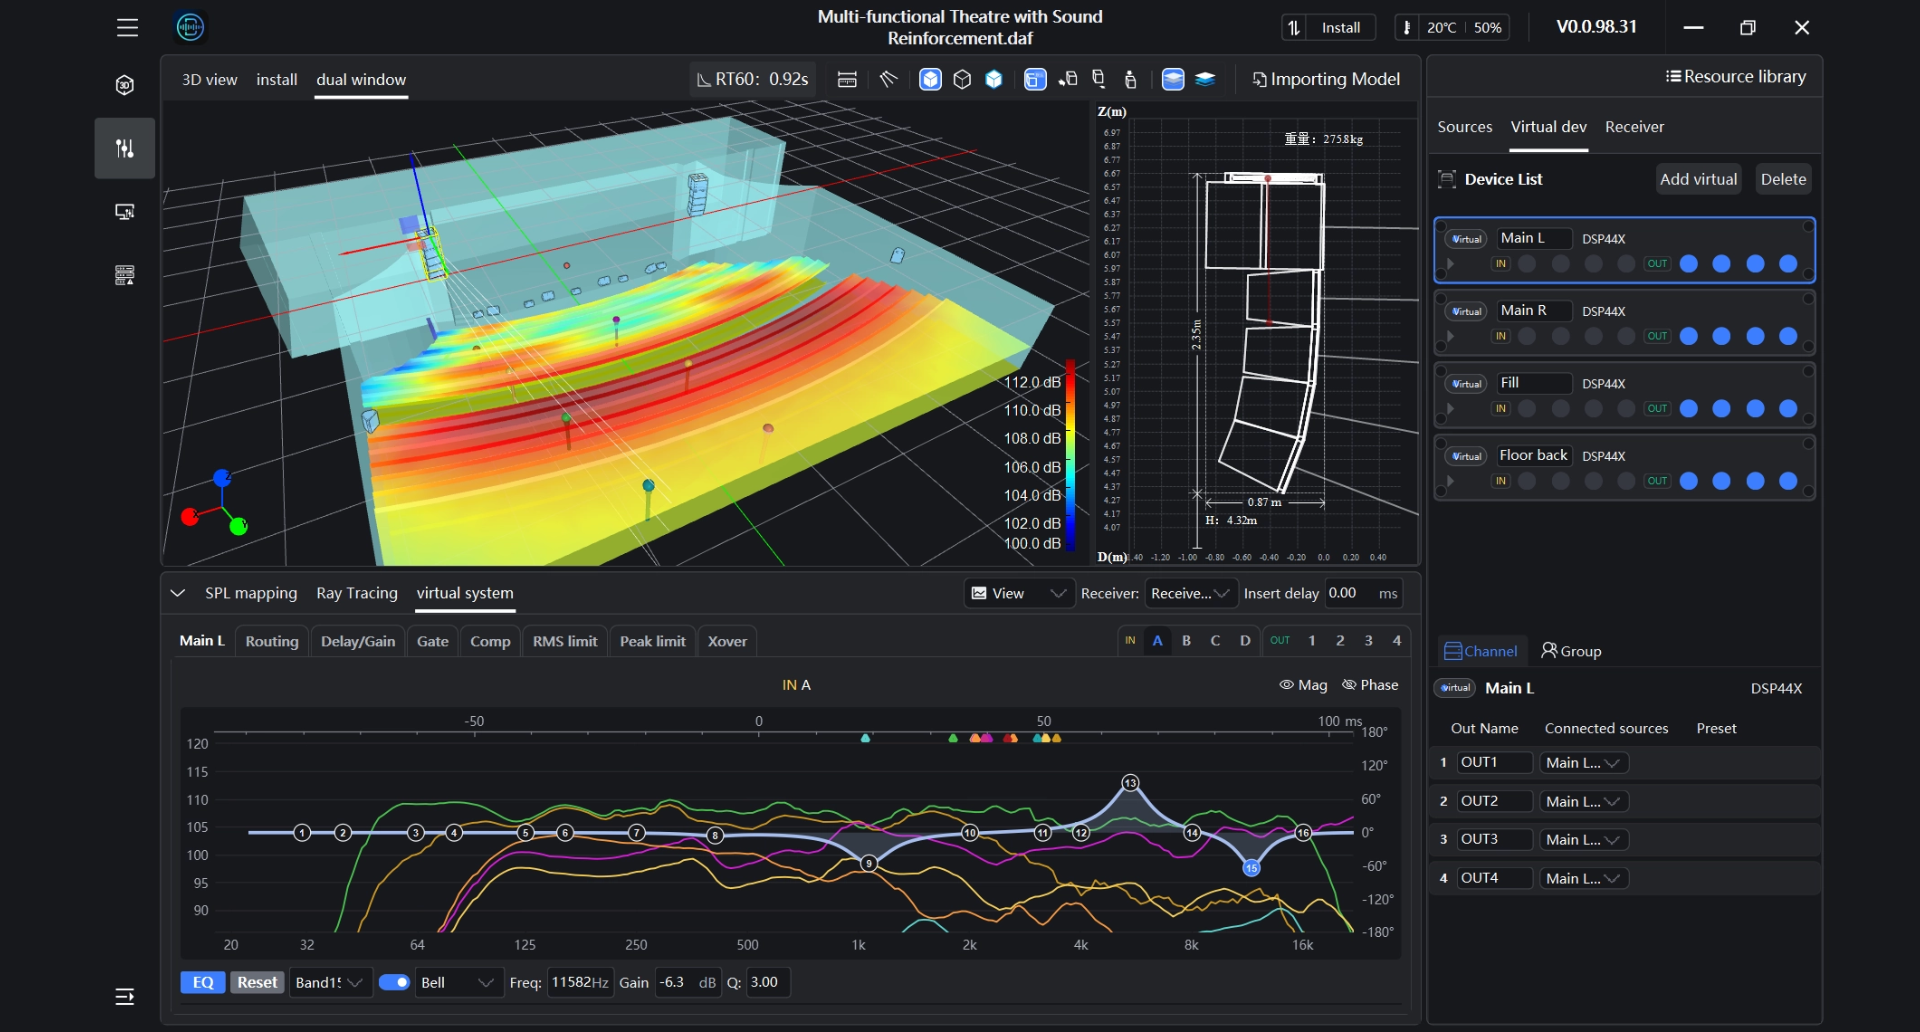The width and height of the screenshot is (1920, 1032).
Task: Select input channel C
Action: tap(1215, 641)
